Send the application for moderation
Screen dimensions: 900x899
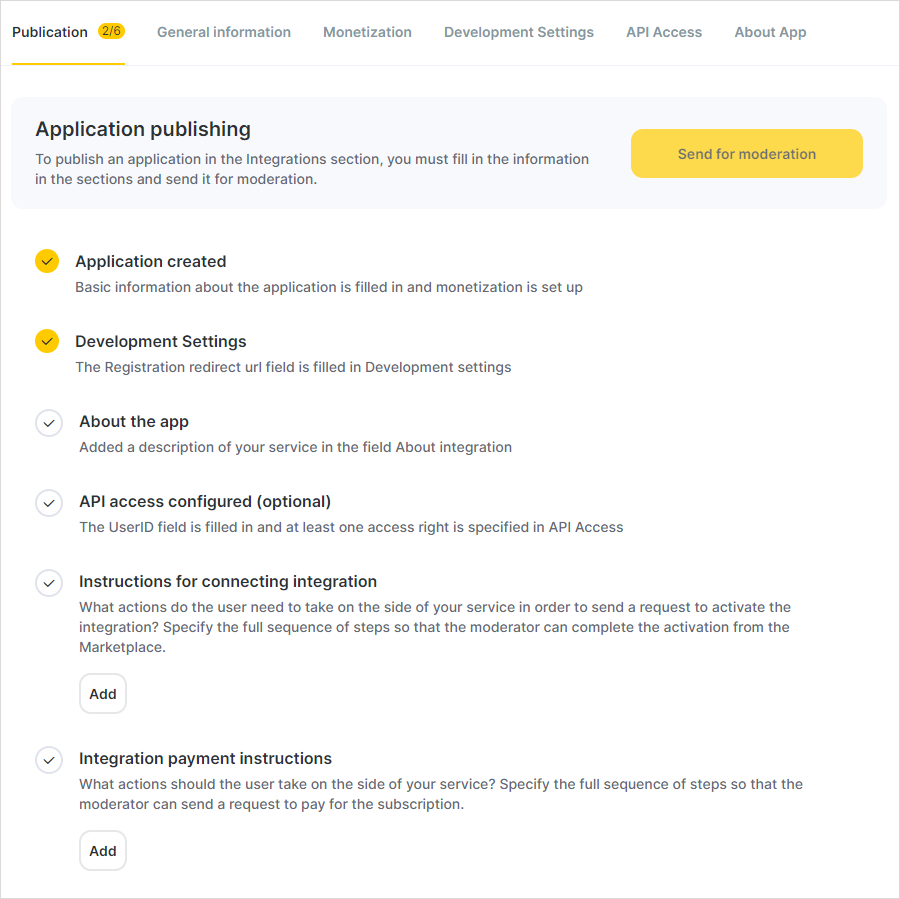(747, 153)
